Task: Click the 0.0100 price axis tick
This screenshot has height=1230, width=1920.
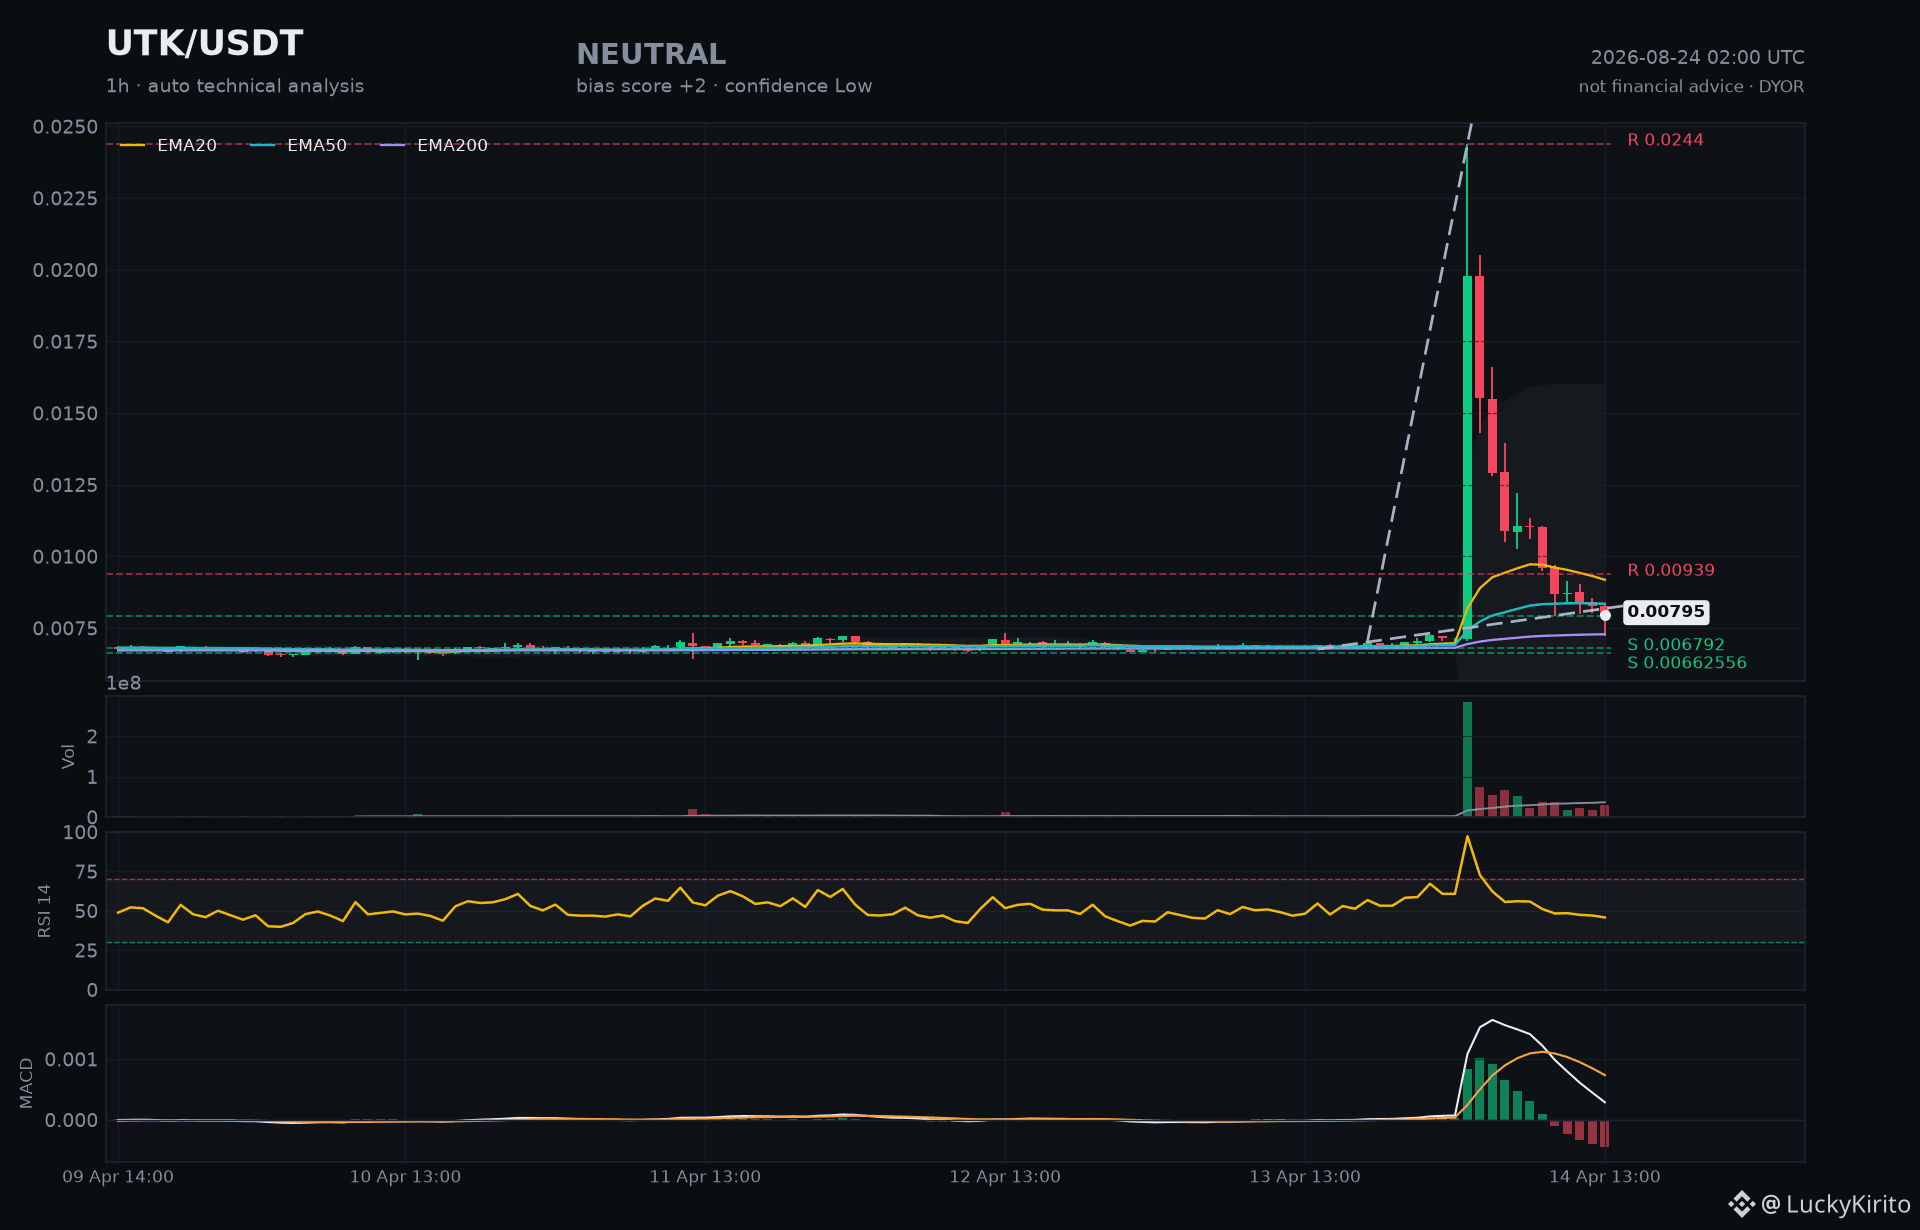Action: (x=65, y=557)
